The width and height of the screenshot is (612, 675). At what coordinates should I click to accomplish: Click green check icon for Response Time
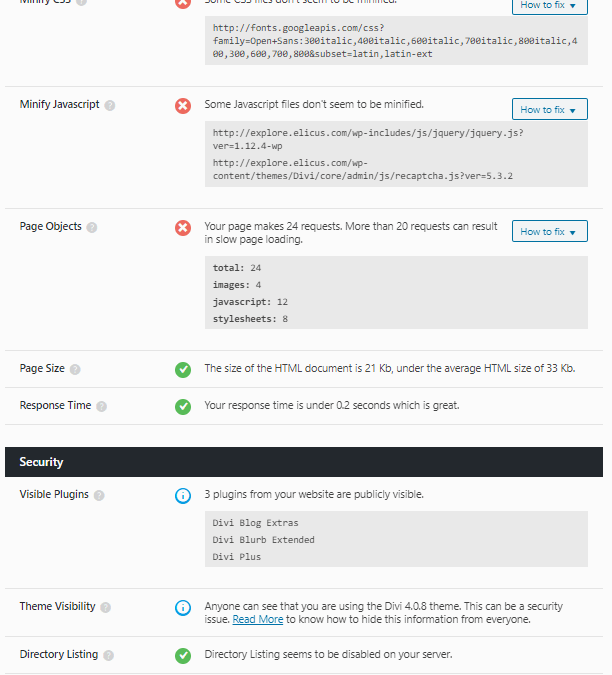pos(183,407)
